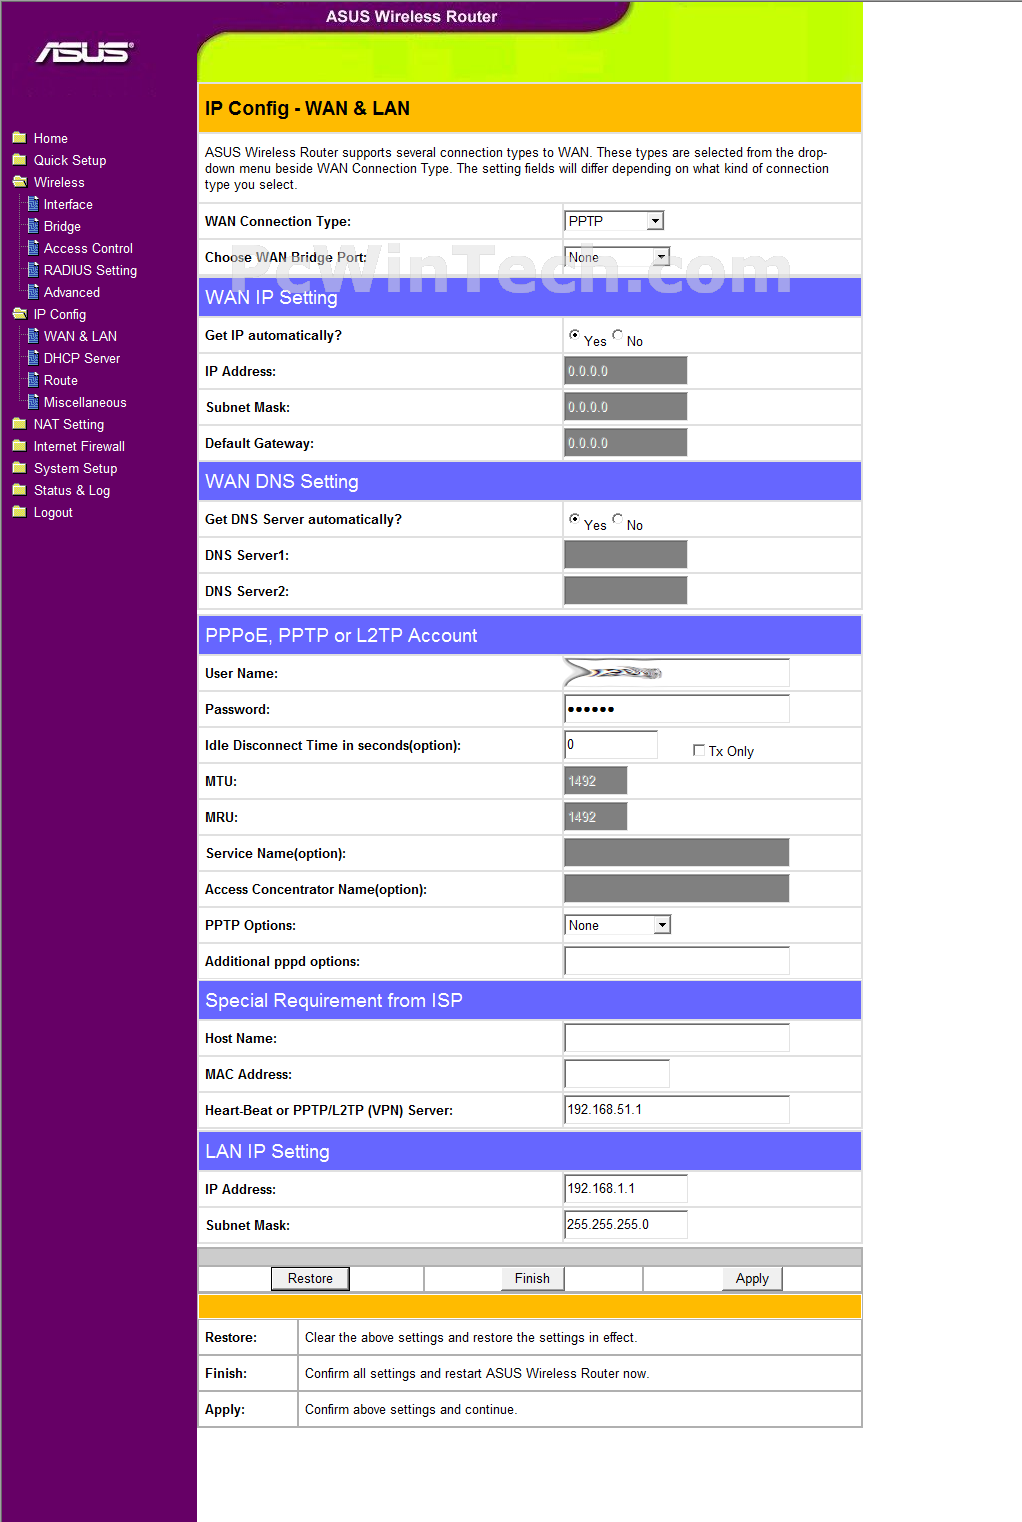
Task: Collapse the Wireless menu section
Action: click(x=59, y=182)
